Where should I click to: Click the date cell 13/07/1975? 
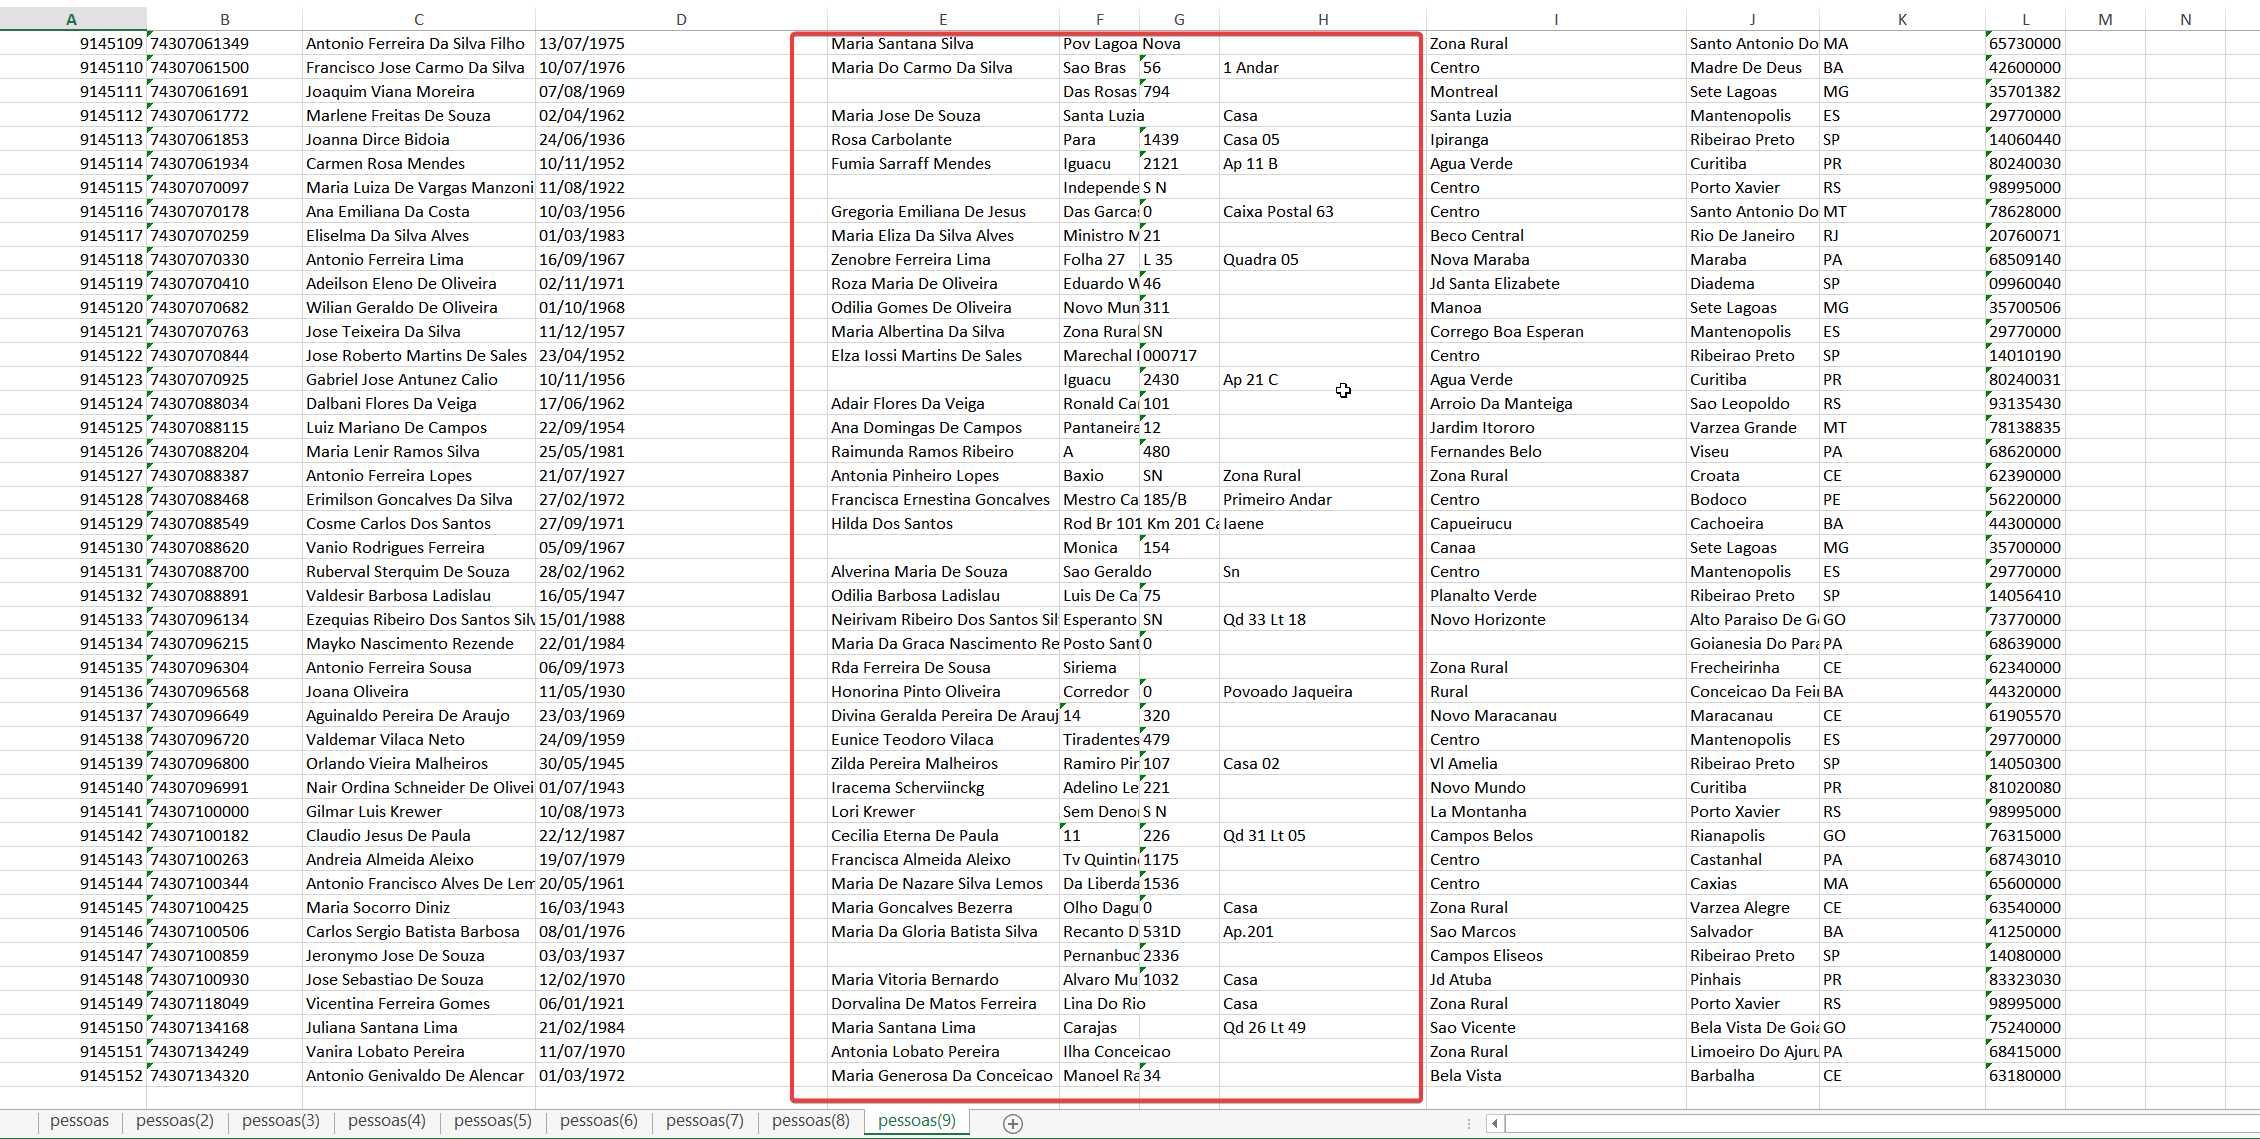pyautogui.click(x=681, y=43)
